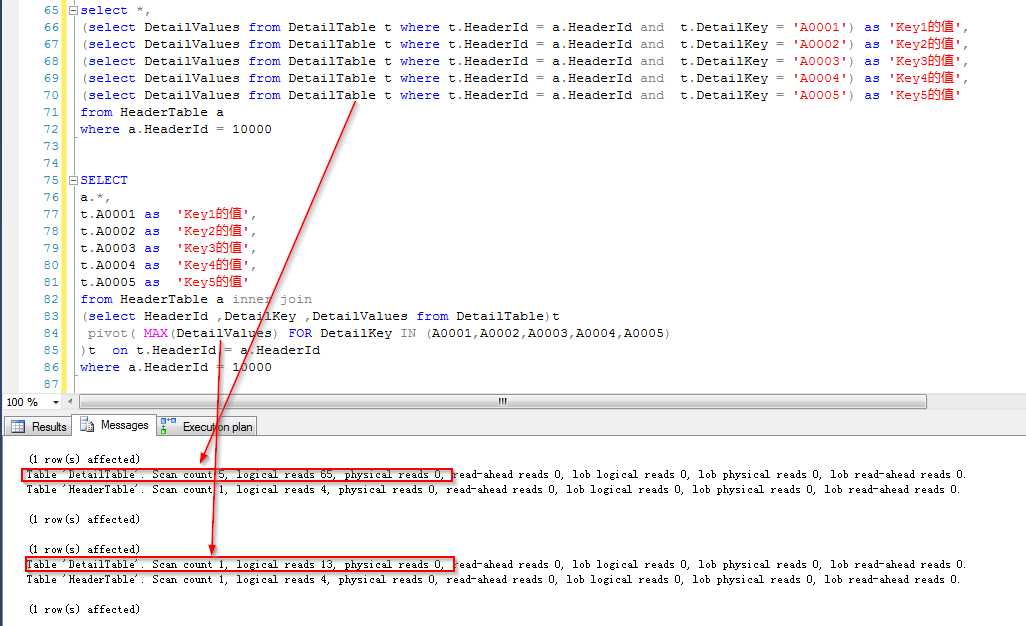
Task: Click line number 87 in the gutter
Action: coord(51,385)
